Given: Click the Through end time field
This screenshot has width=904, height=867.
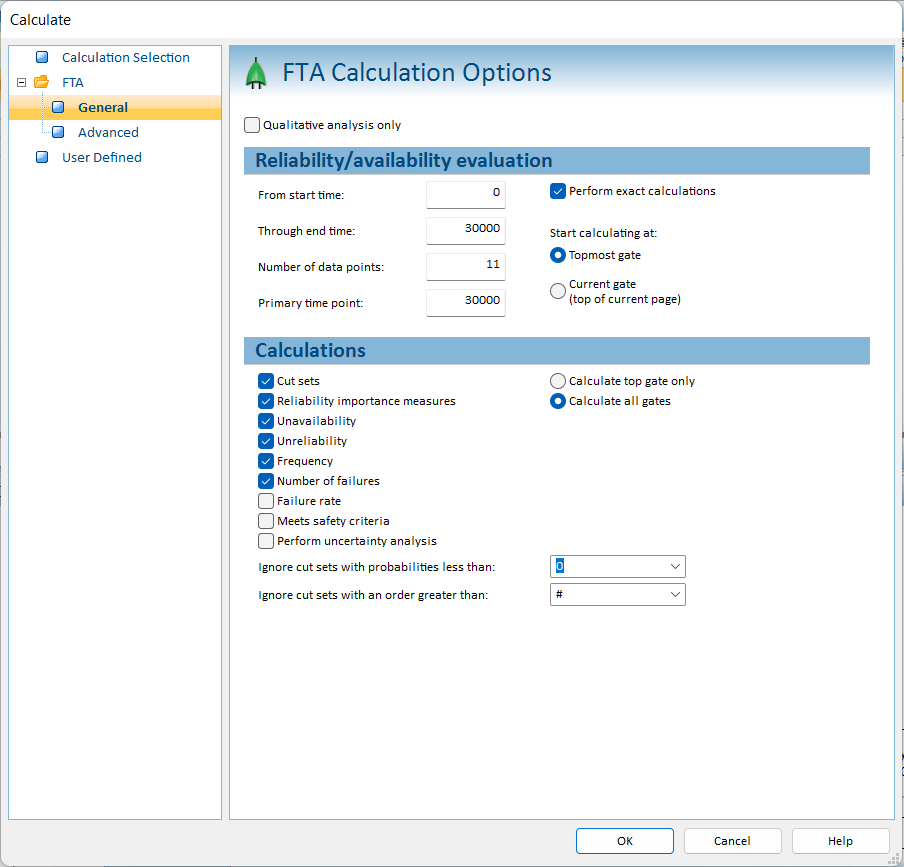Looking at the screenshot, I should coord(466,231).
